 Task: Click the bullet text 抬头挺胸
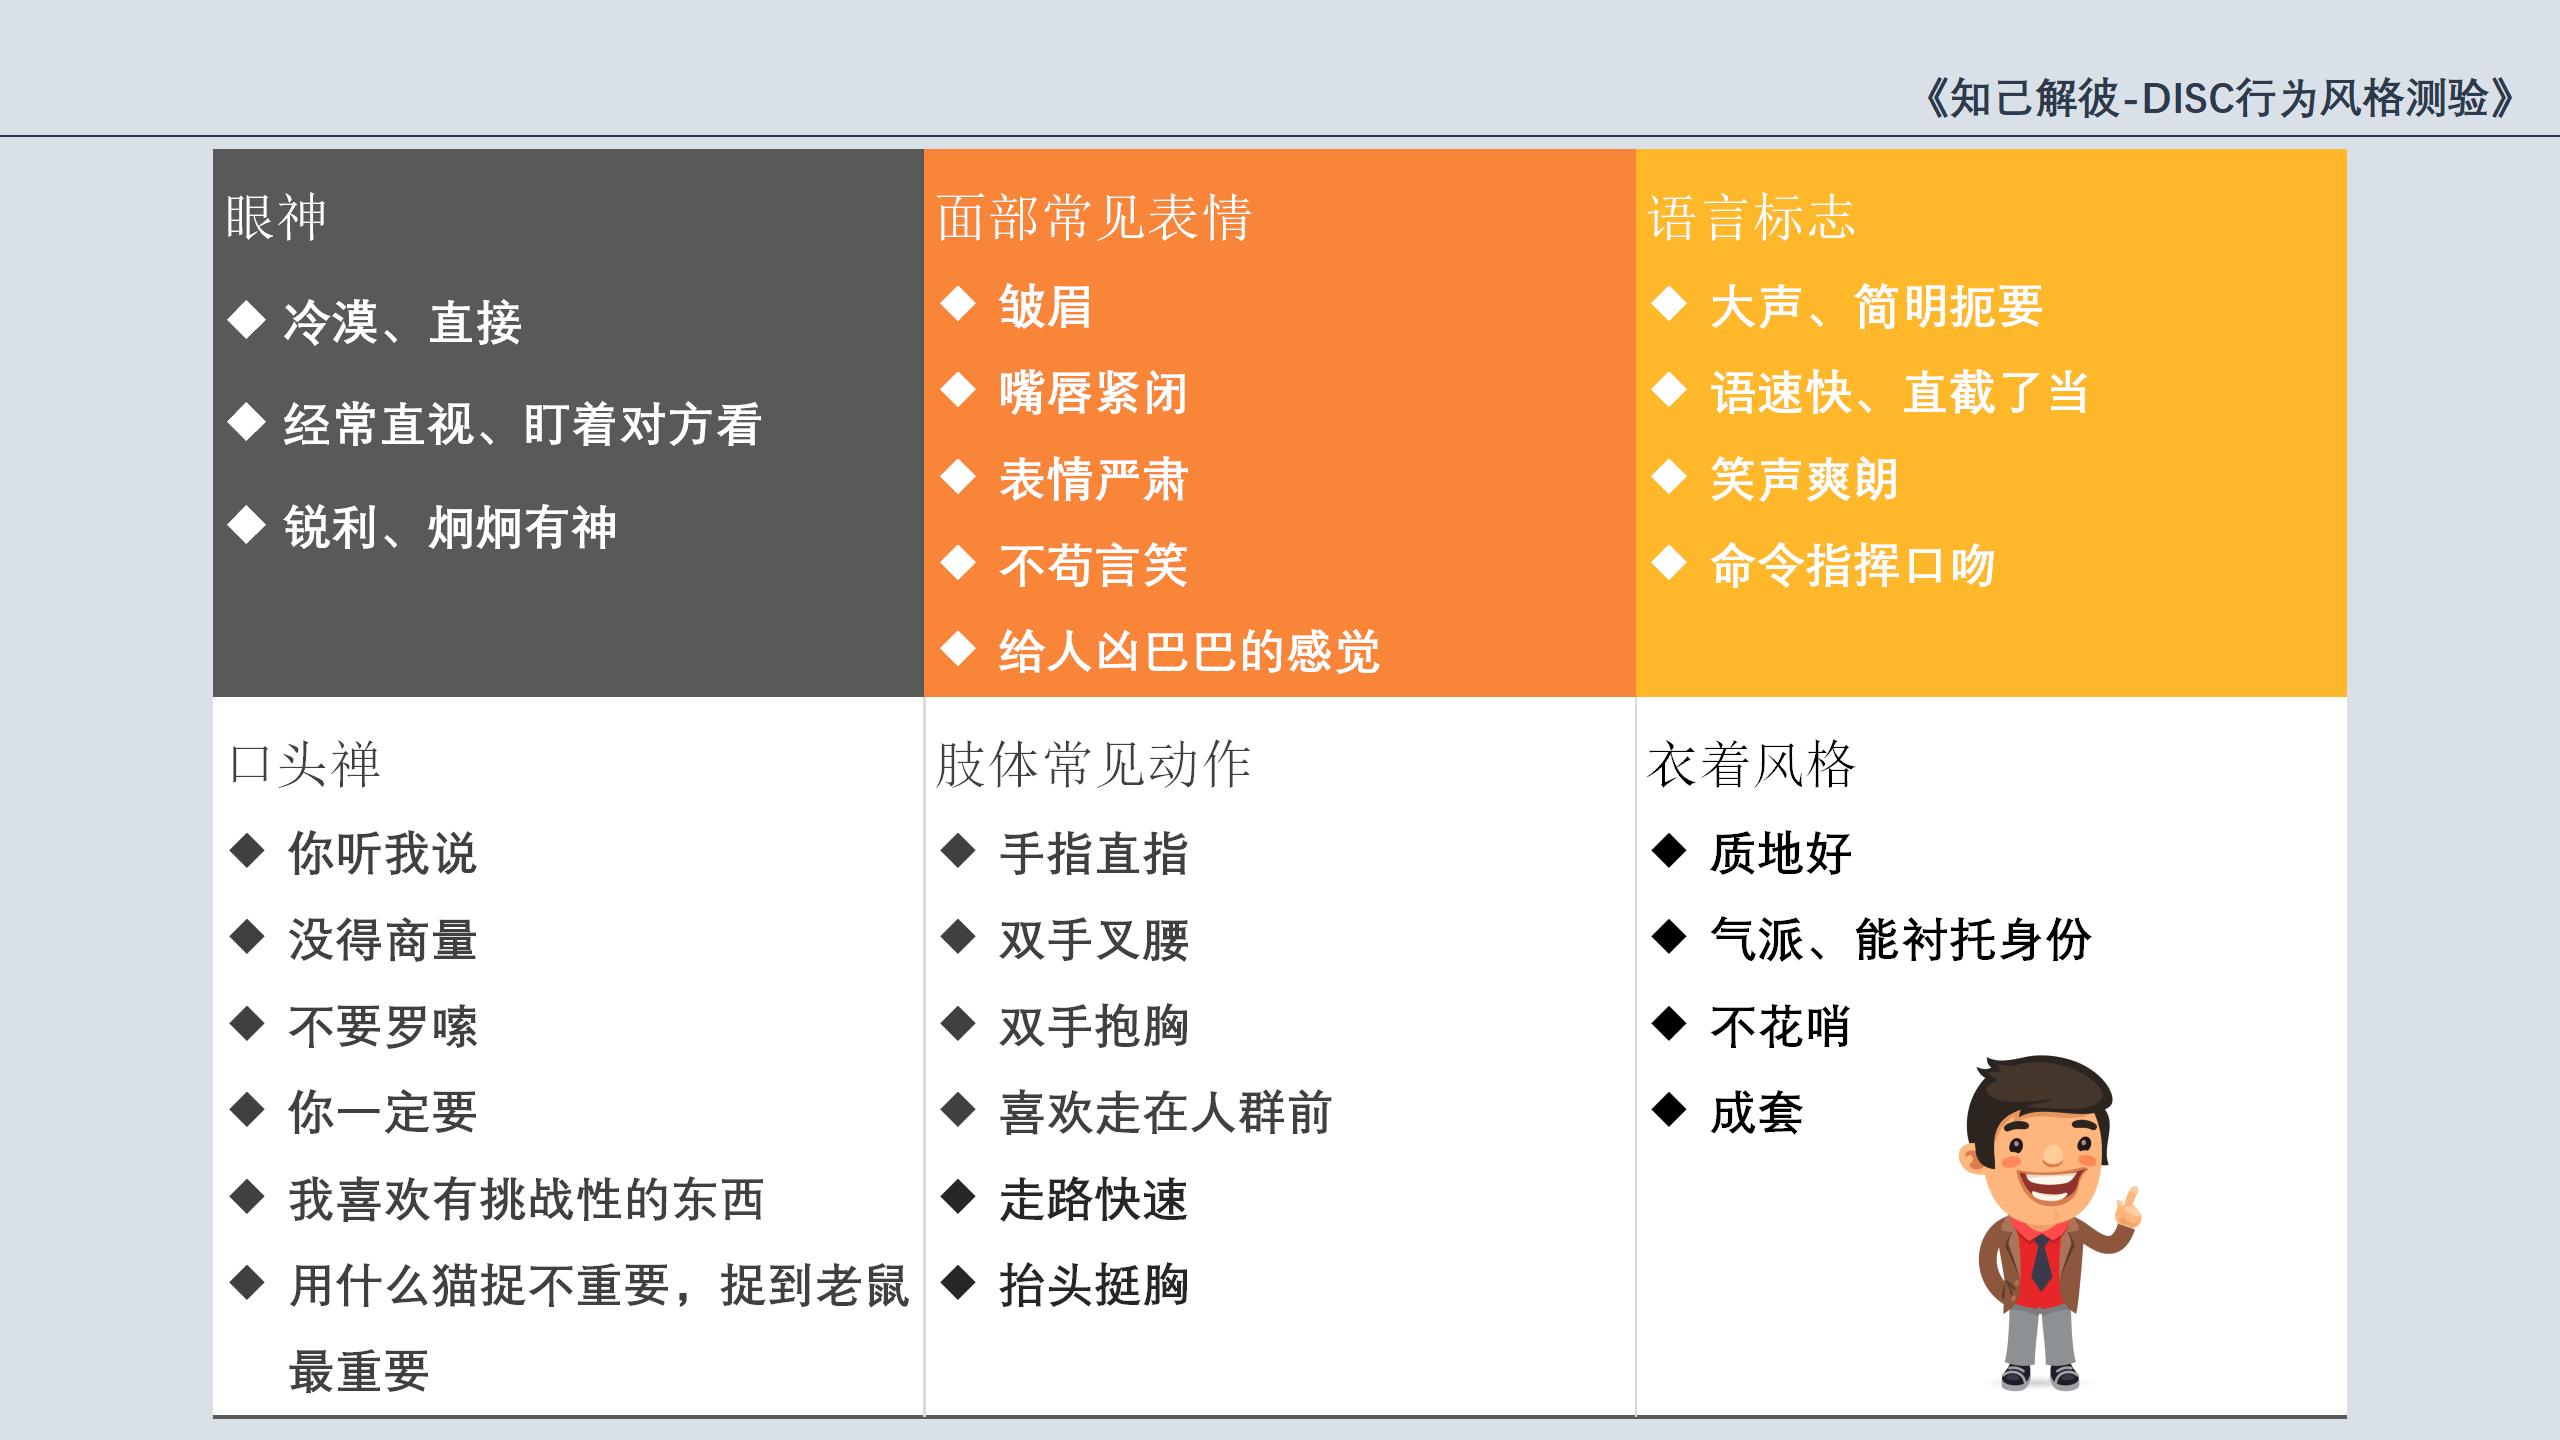(x=1093, y=1286)
